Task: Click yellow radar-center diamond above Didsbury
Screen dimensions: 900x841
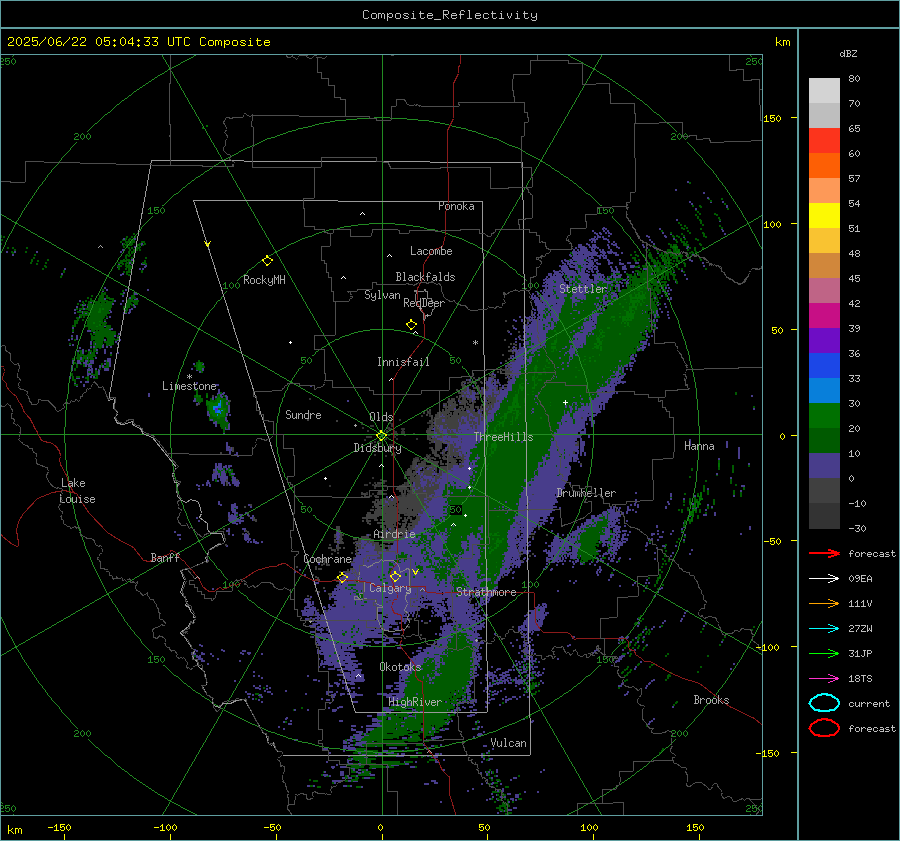Action: (x=382, y=436)
